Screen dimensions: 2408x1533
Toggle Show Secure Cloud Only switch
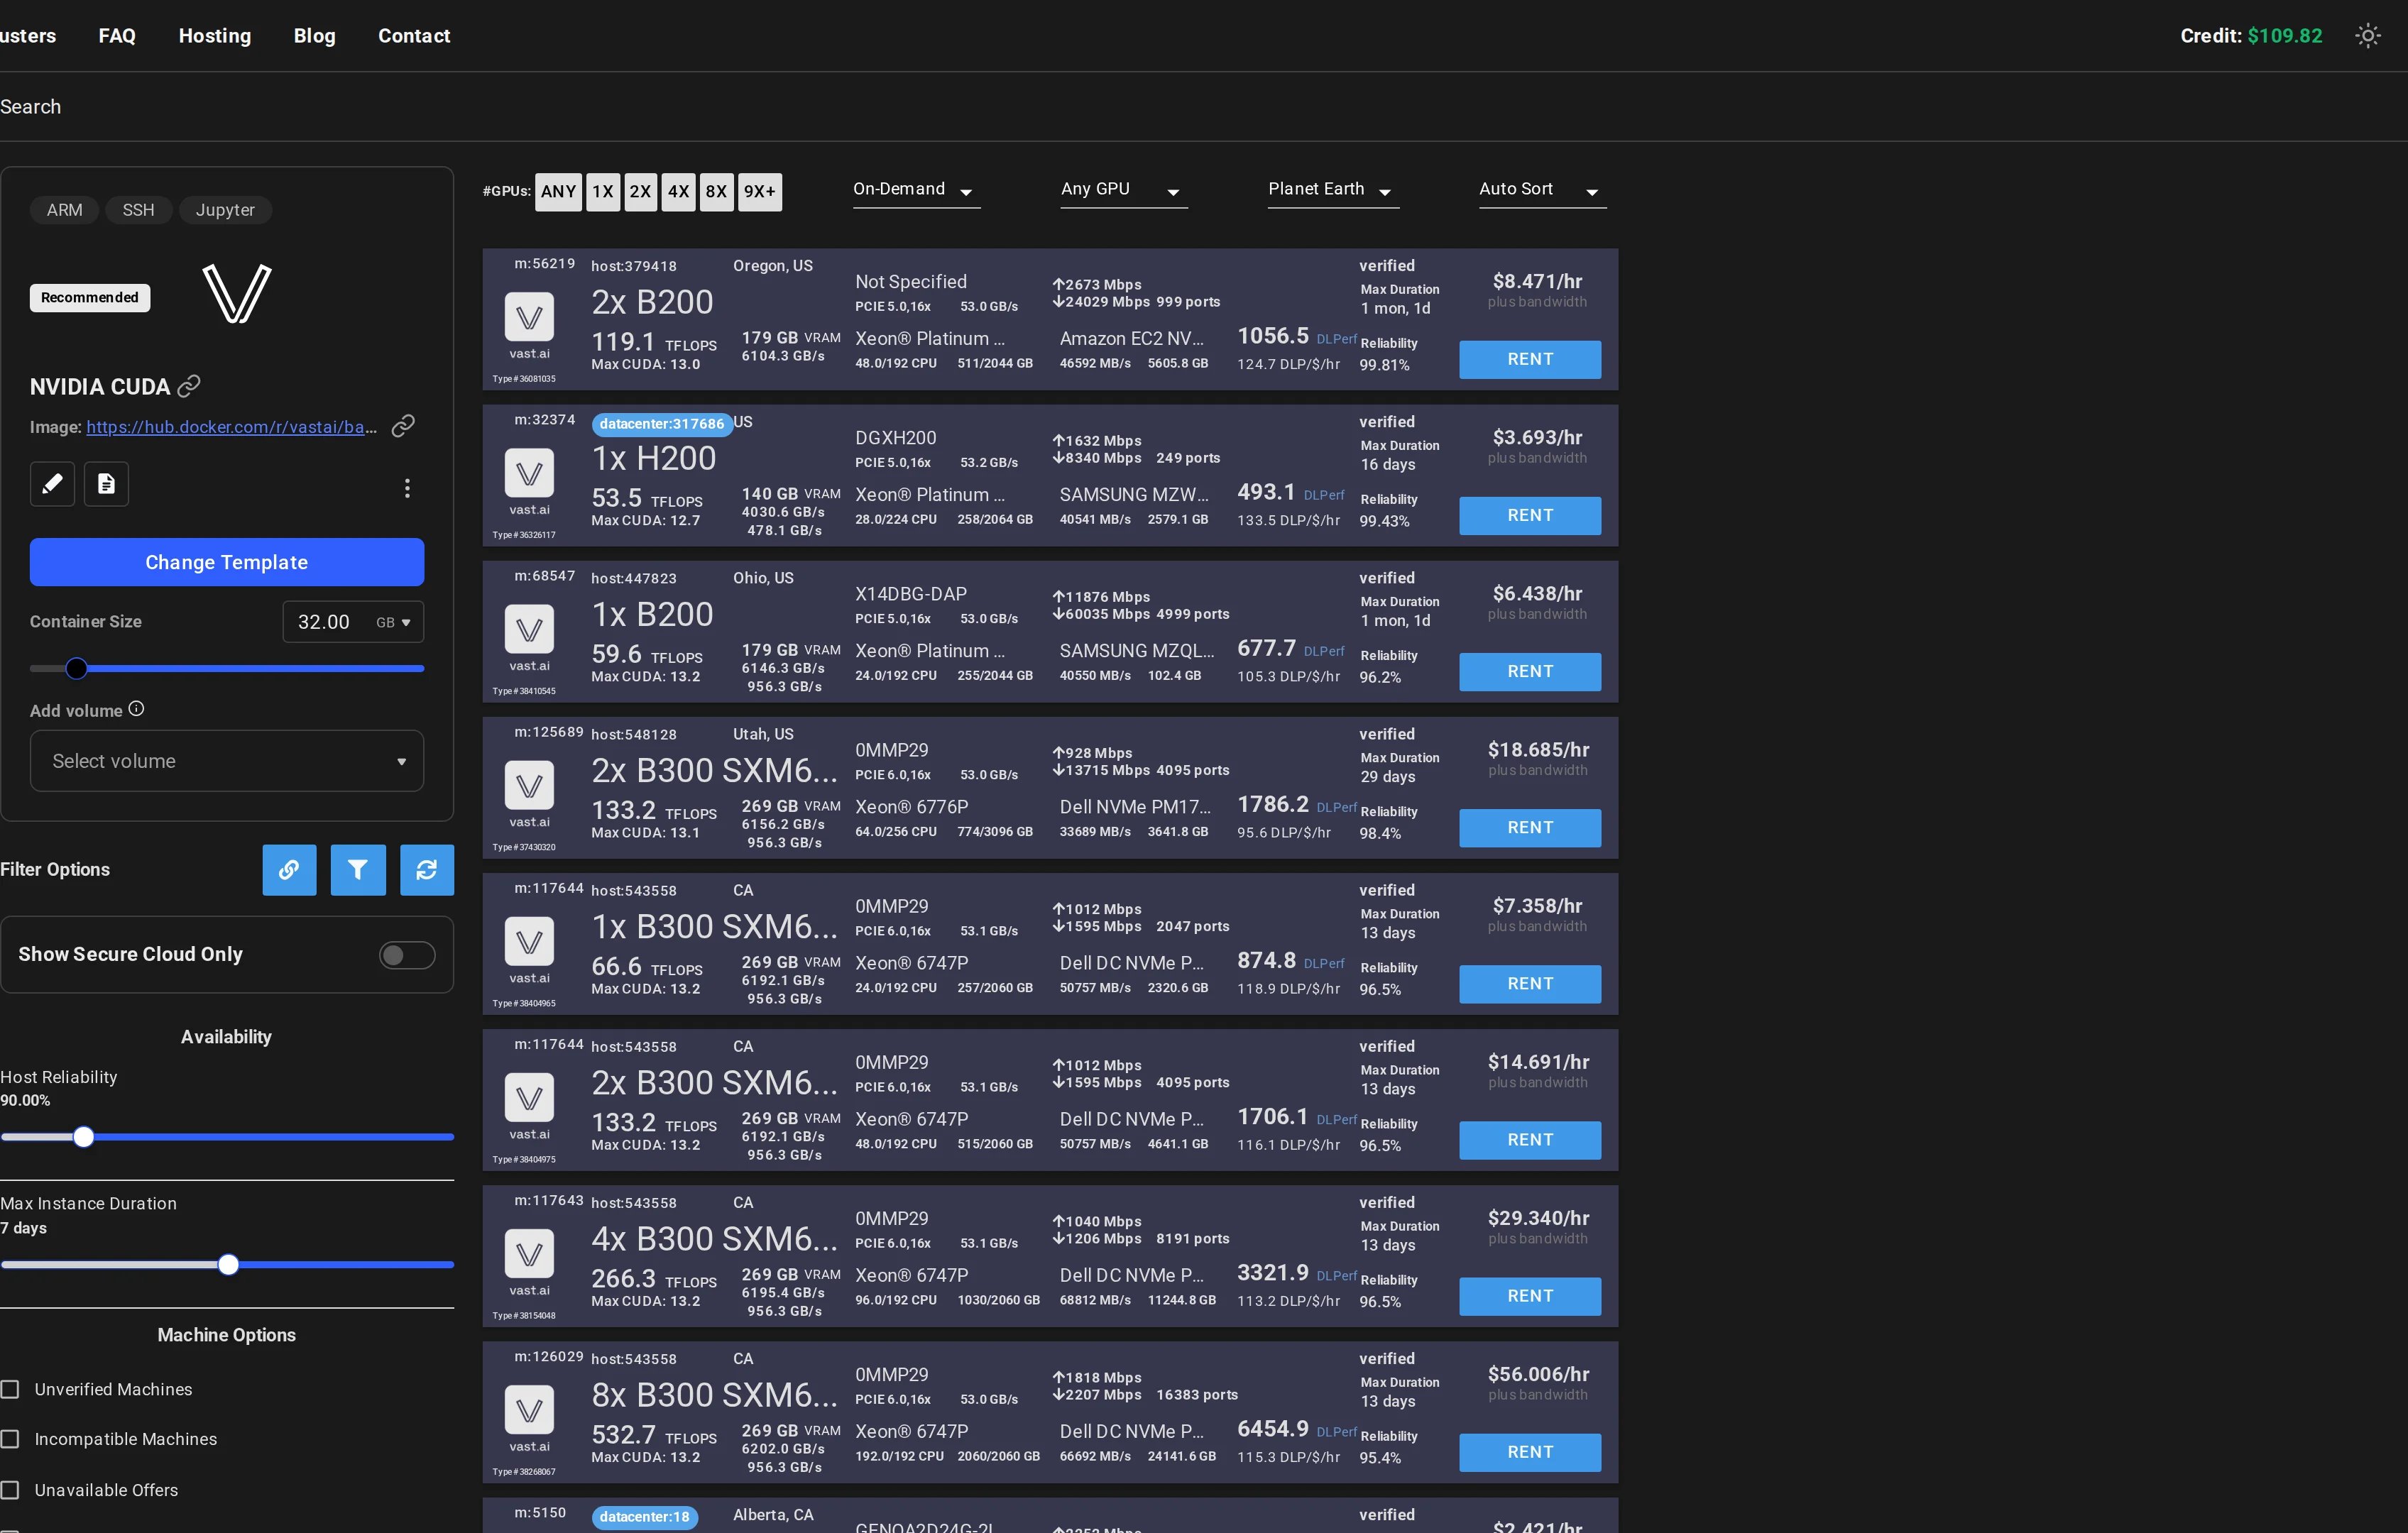click(x=407, y=955)
